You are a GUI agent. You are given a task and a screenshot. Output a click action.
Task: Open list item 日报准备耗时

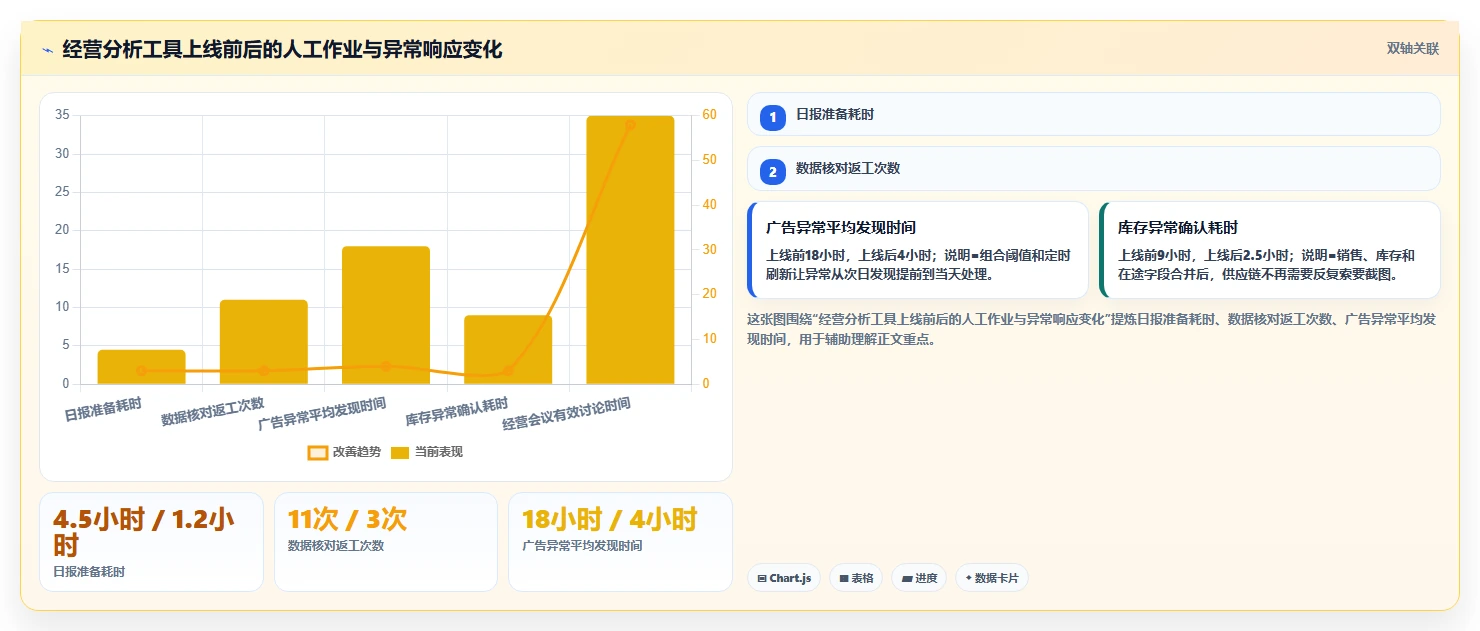click(x=1094, y=114)
